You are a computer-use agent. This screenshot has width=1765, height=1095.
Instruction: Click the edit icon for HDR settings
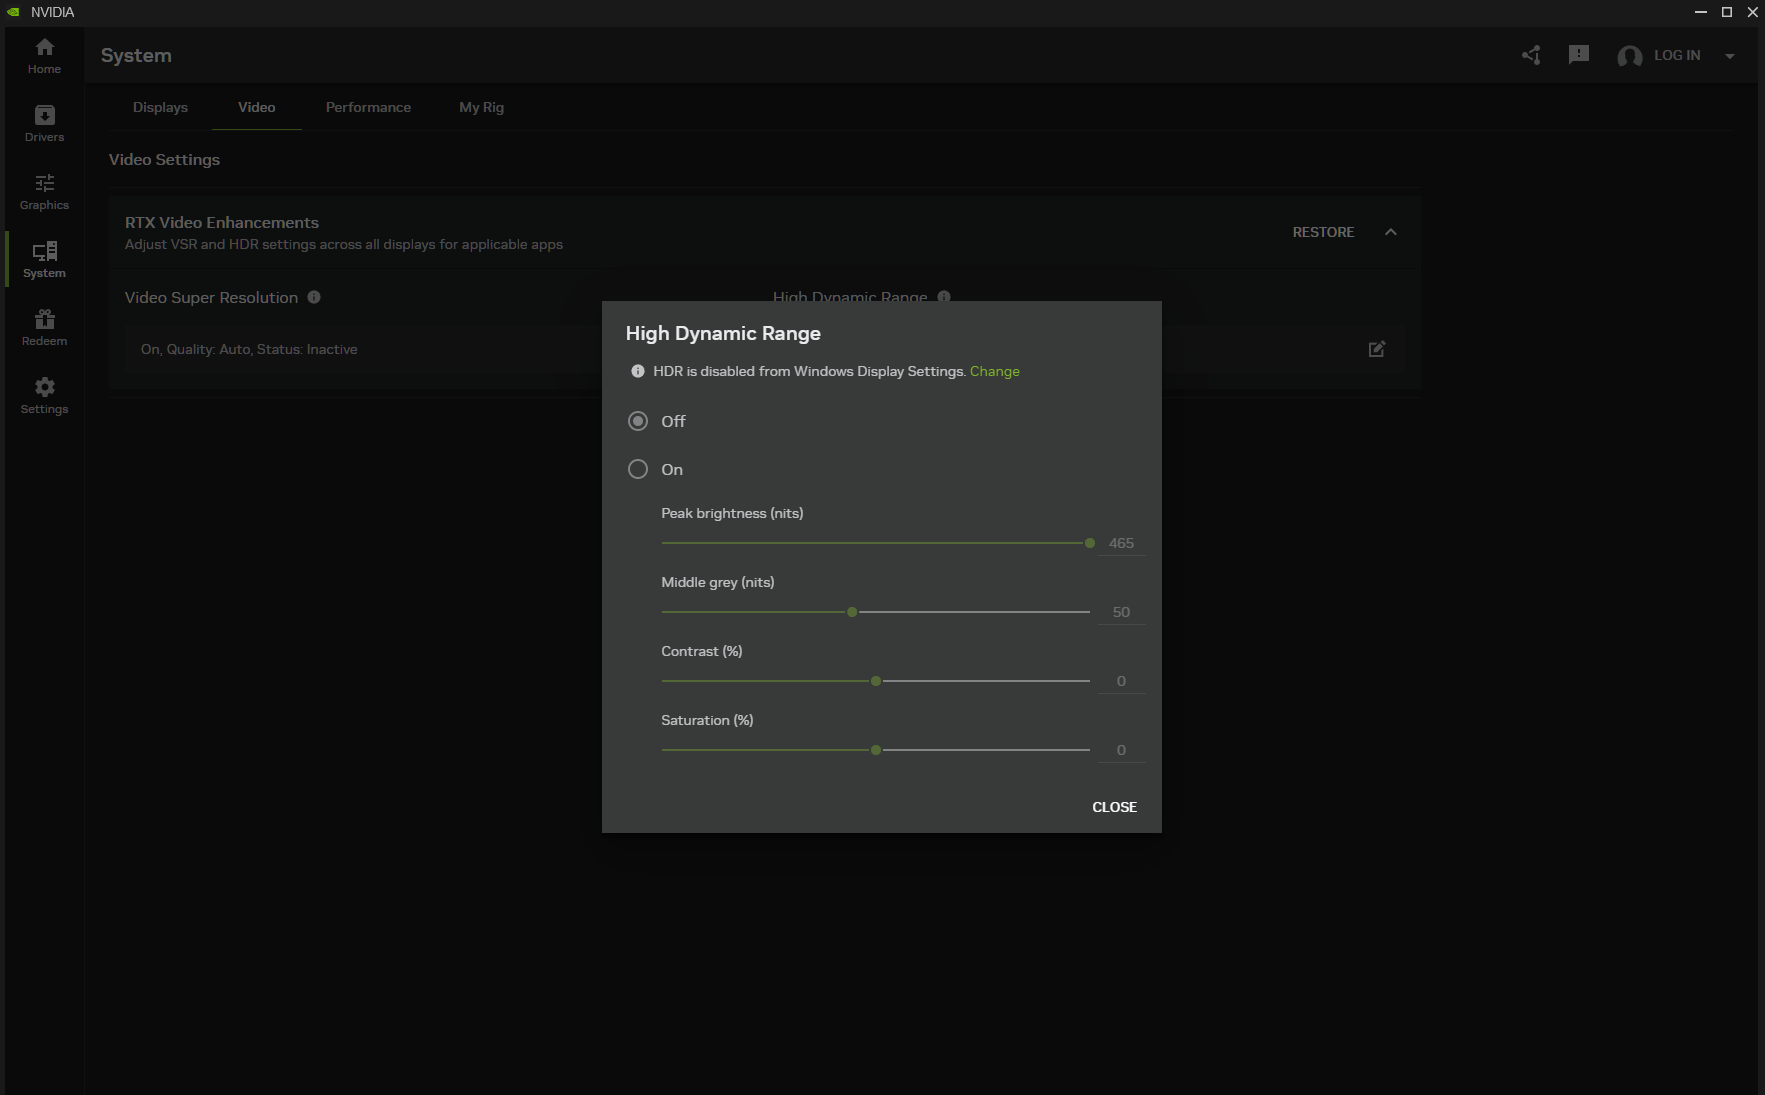[x=1377, y=349]
